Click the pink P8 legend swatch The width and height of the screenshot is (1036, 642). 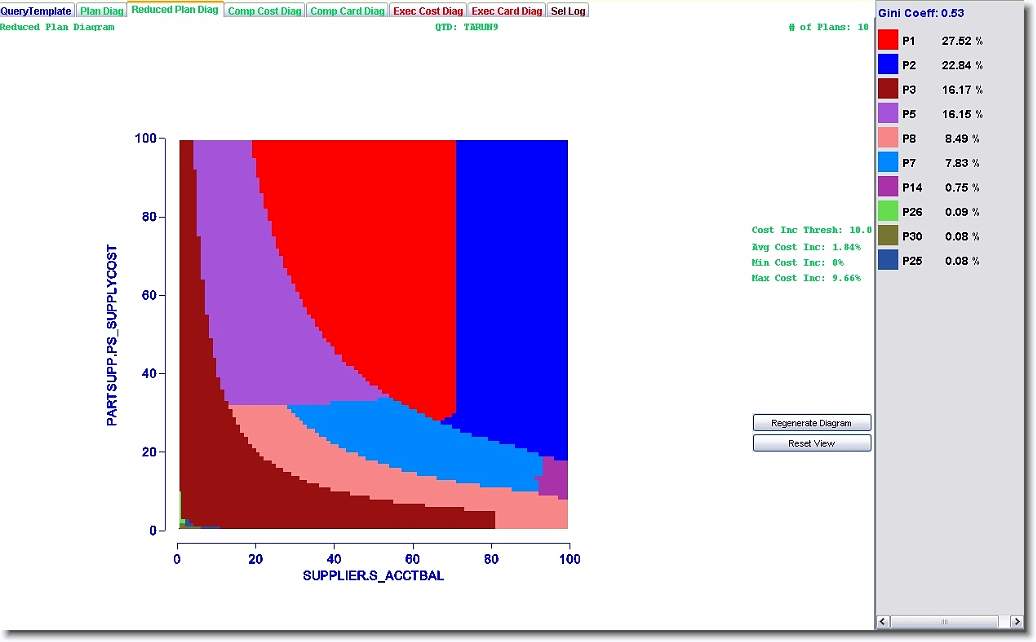[x=888, y=138]
